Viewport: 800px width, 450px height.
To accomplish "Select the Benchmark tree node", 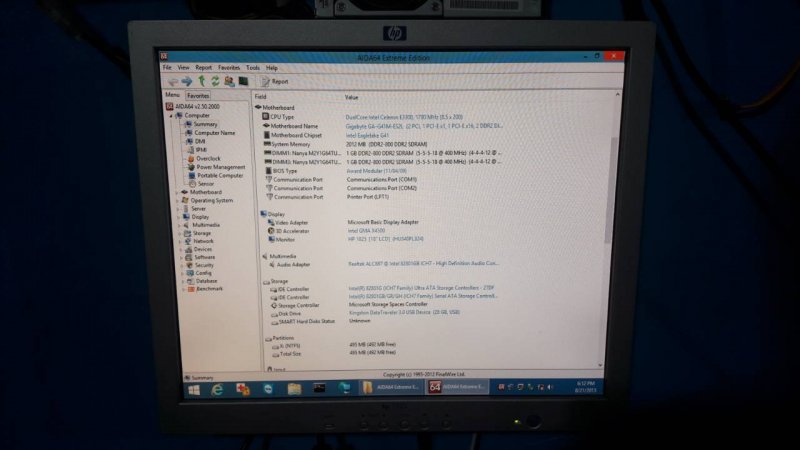I will [209, 289].
